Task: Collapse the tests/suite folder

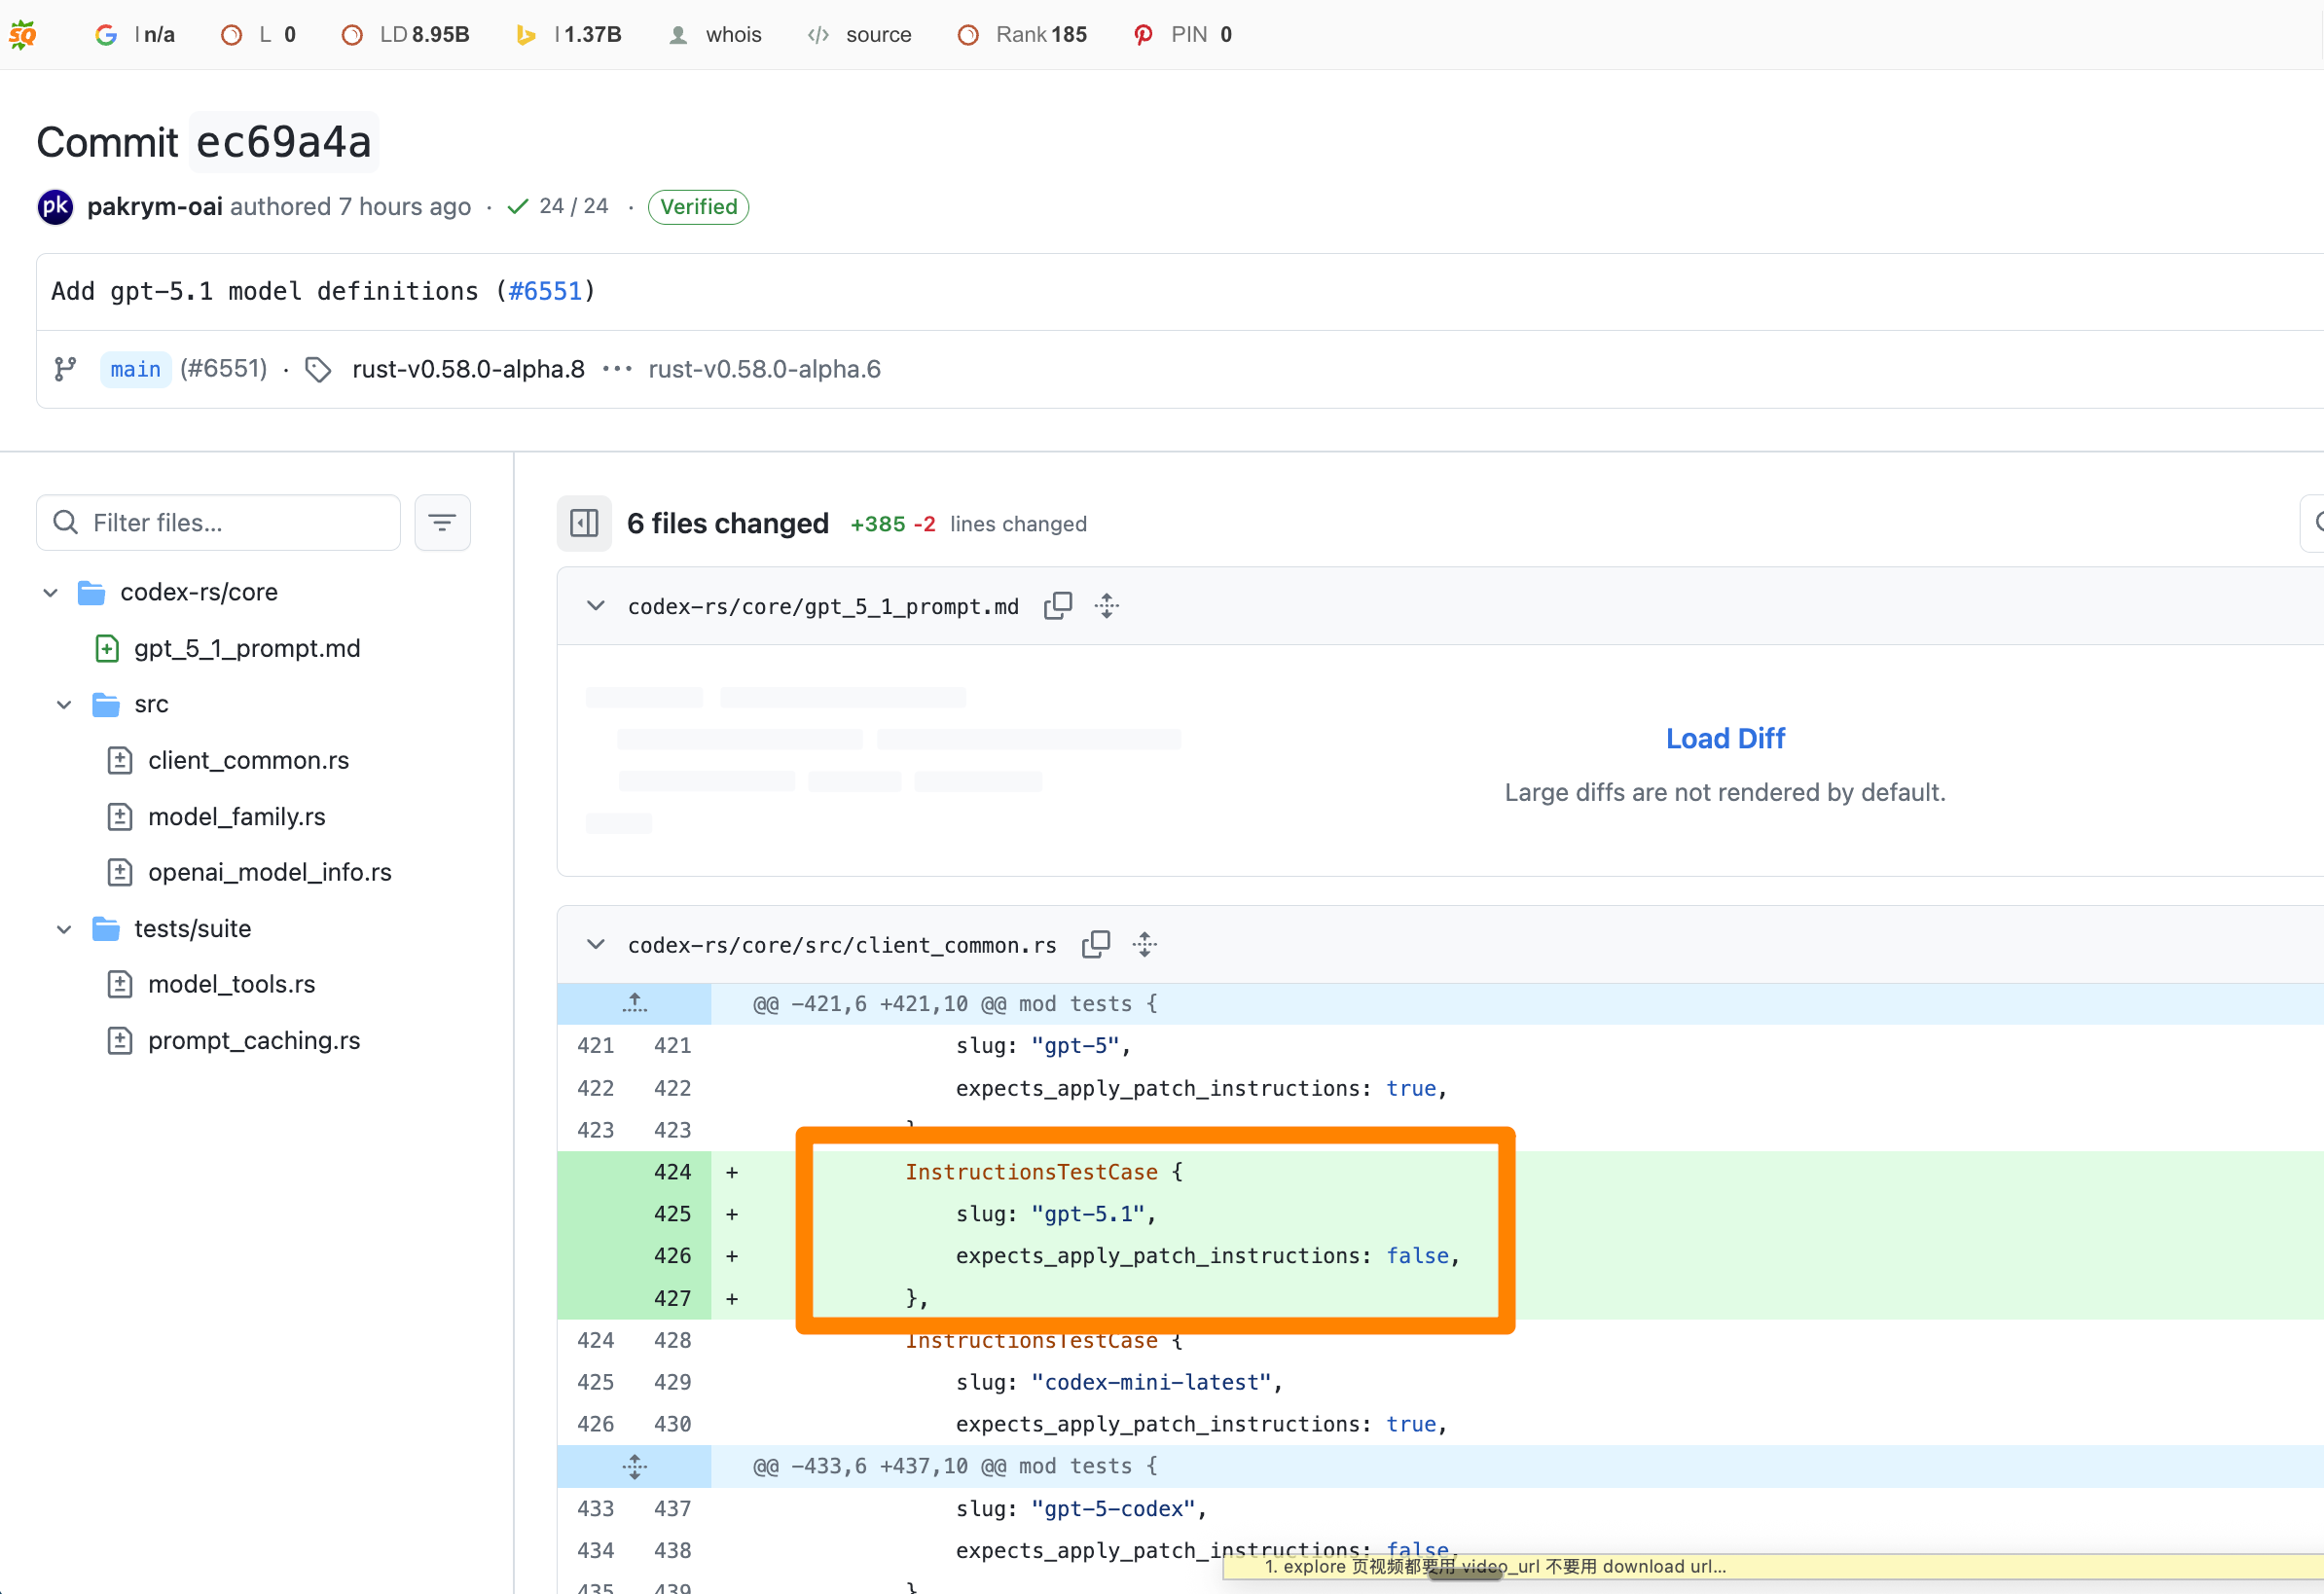Action: tap(65, 928)
